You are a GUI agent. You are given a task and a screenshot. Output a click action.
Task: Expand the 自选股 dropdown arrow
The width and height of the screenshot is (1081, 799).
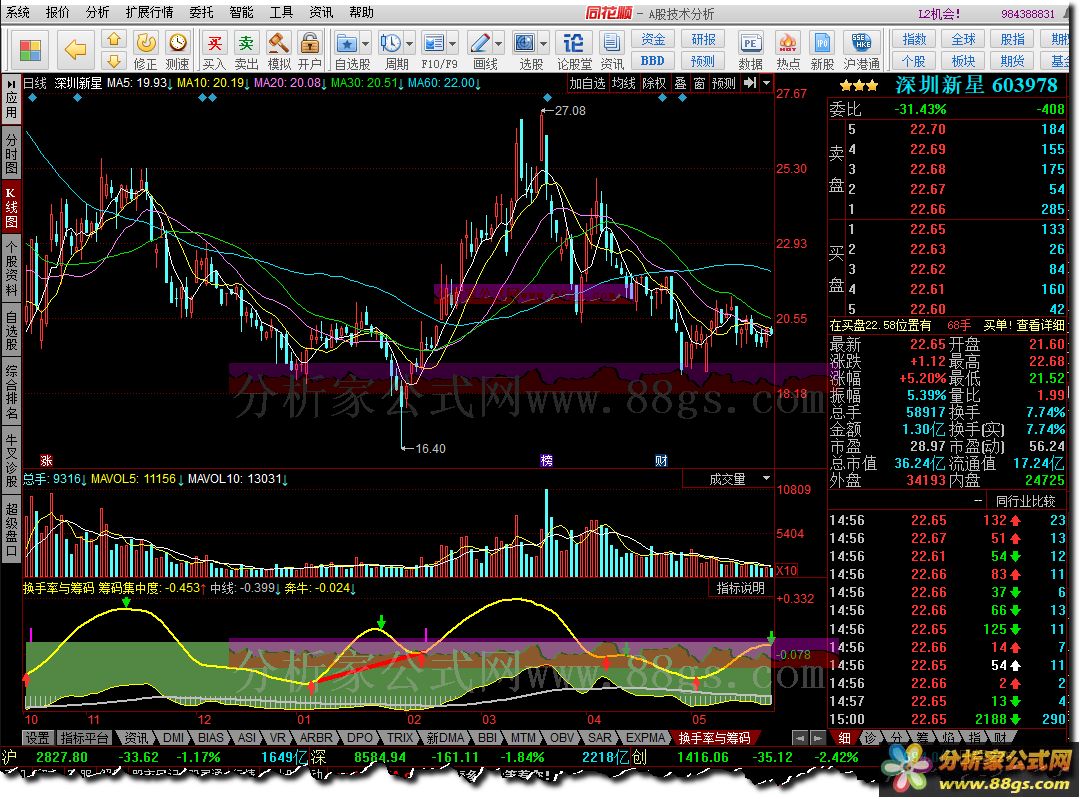click(x=365, y=44)
